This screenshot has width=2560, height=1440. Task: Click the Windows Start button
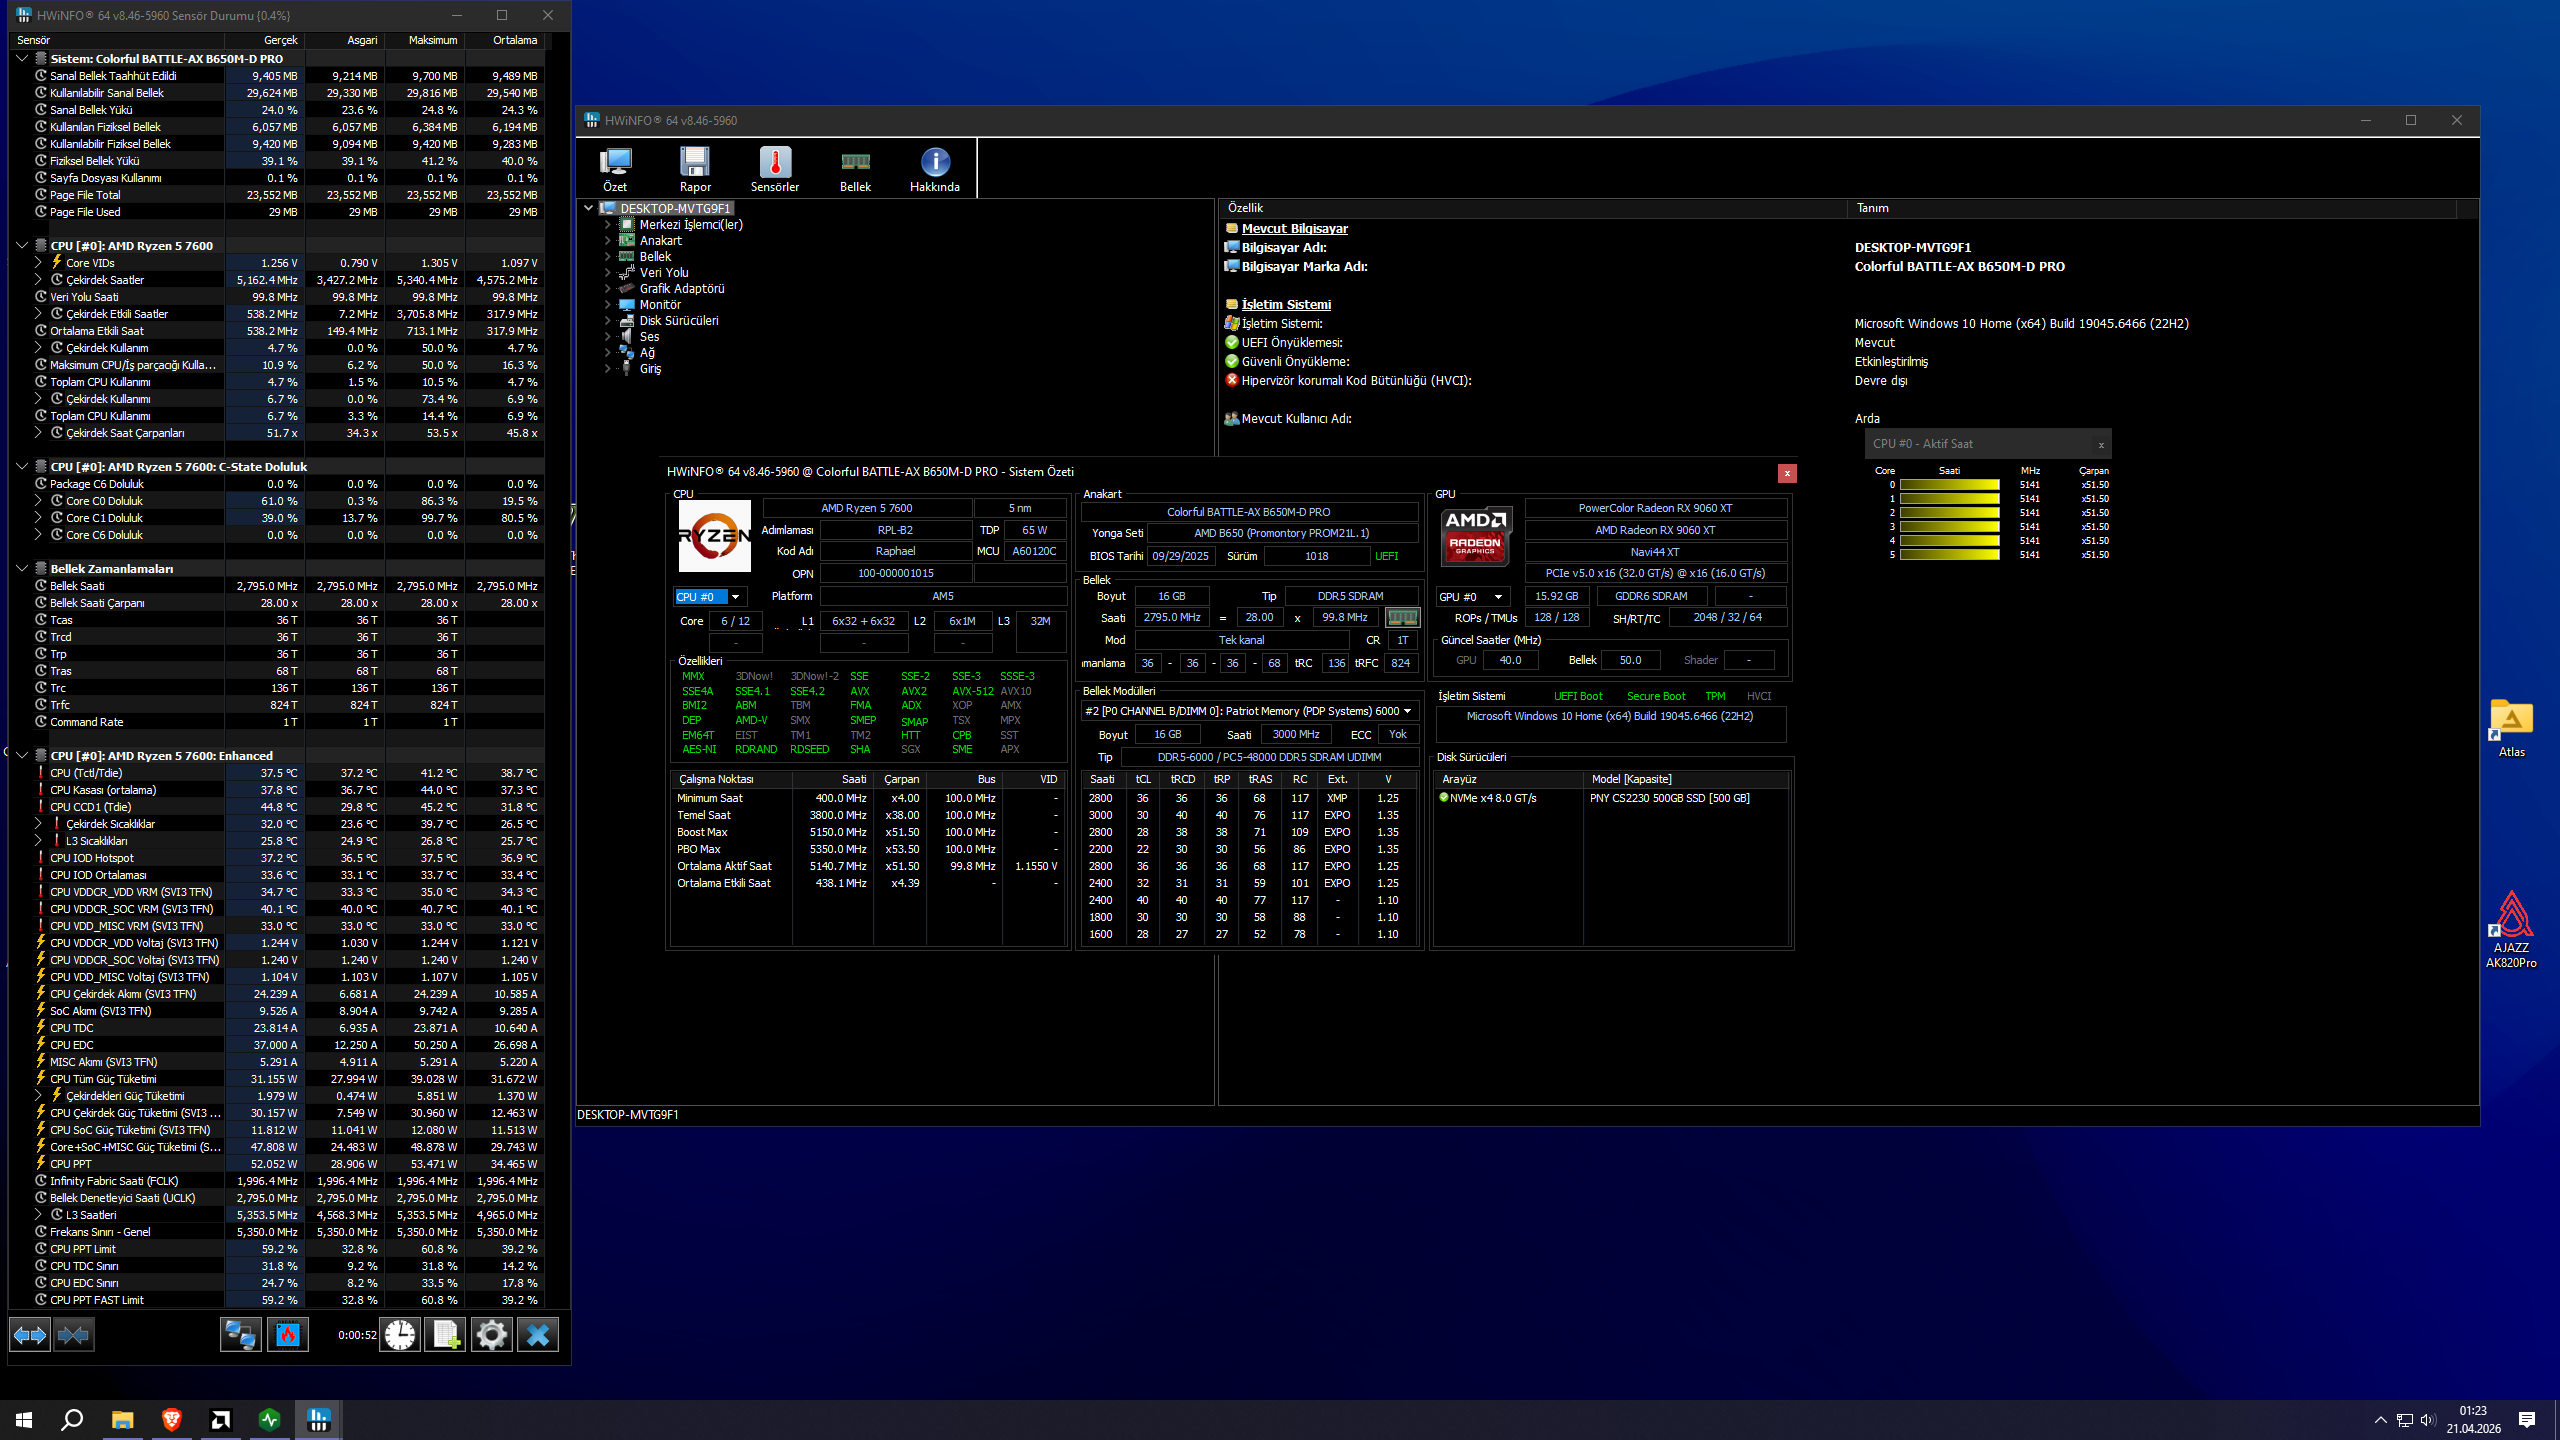[24, 1419]
